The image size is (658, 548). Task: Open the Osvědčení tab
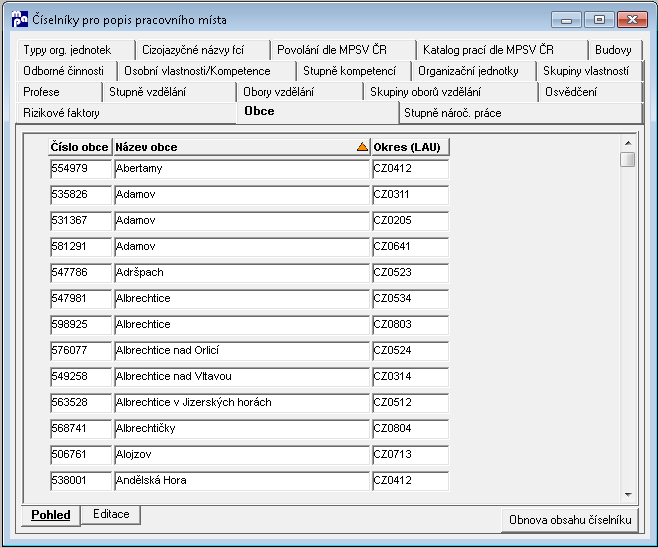[x=590, y=92]
